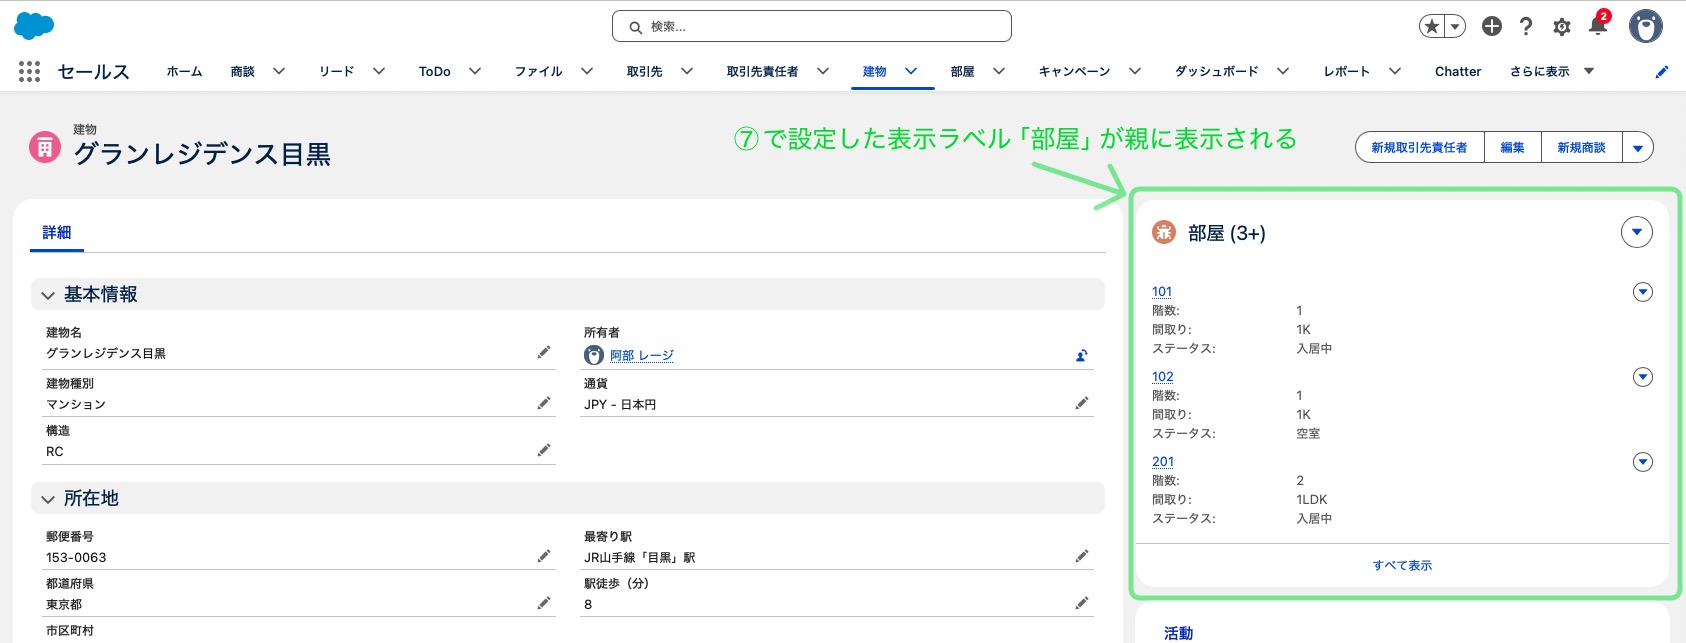
Task: Click the 部屋 related list icon
Action: tap(1164, 232)
